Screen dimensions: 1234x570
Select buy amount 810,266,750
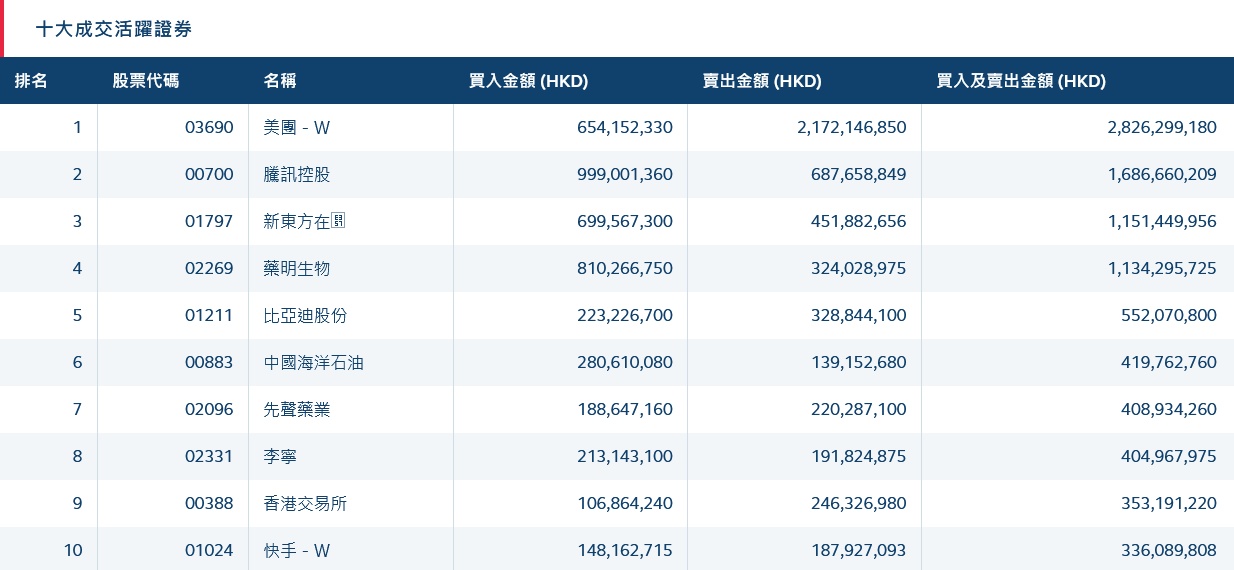[x=625, y=268]
